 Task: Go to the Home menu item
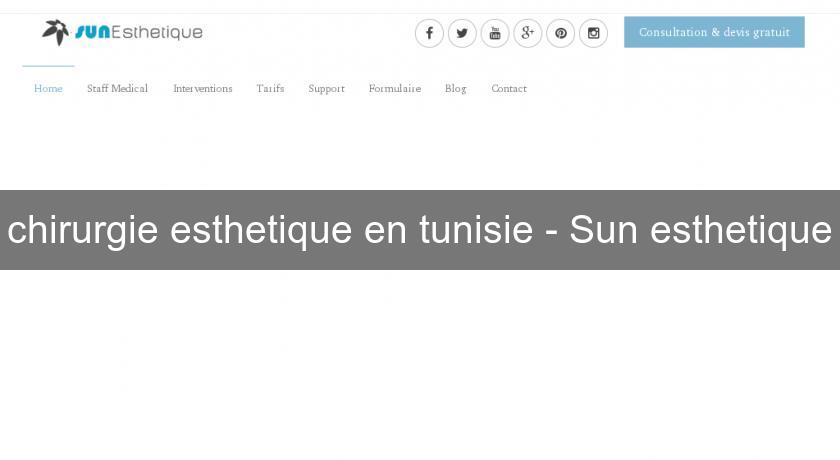pyautogui.click(x=48, y=88)
